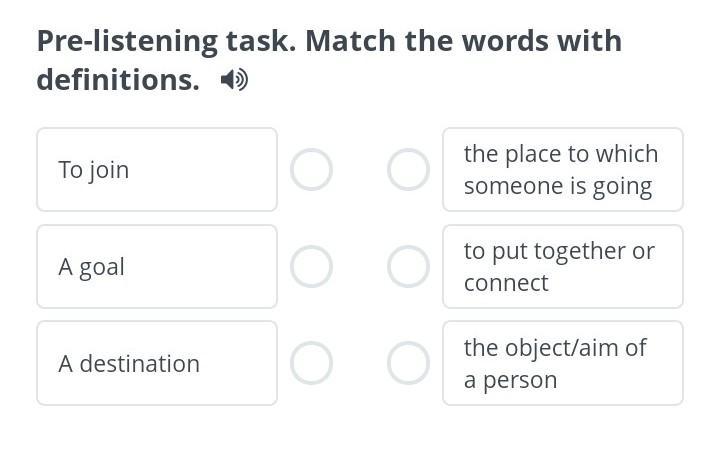Click the 'To join' word card
This screenshot has width=720, height=457.
(x=157, y=170)
